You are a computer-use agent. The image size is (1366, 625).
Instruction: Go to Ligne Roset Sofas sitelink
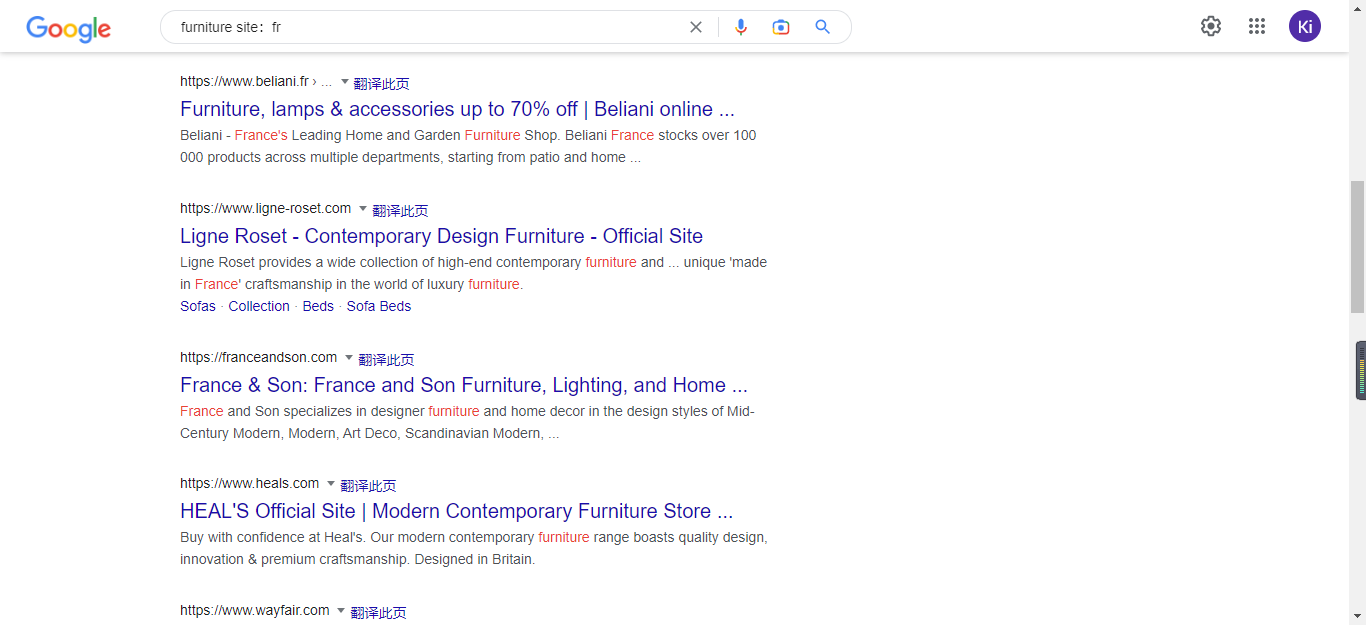click(x=198, y=306)
